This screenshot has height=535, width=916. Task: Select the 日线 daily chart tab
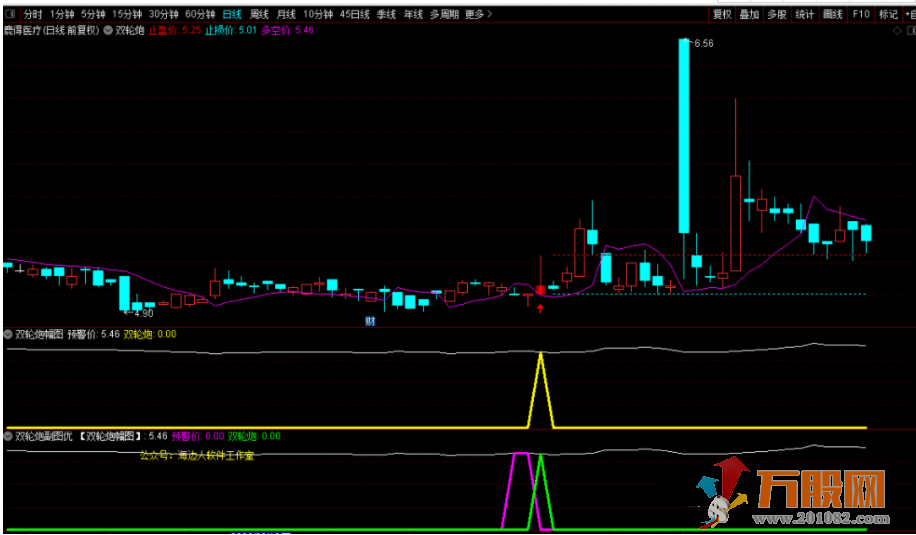pyautogui.click(x=232, y=14)
